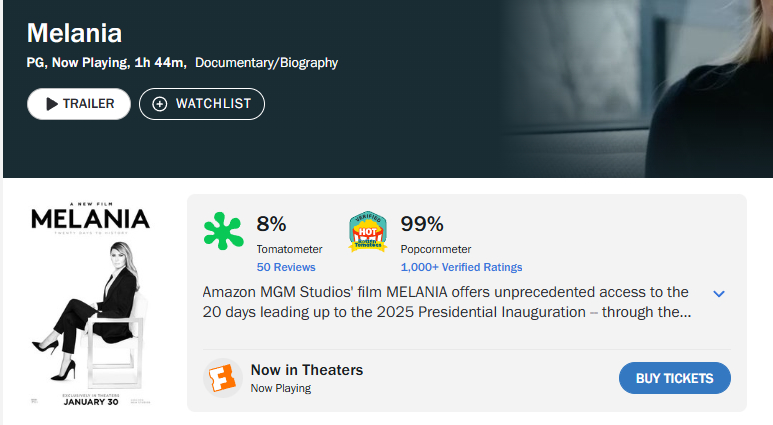Open the 1,000+ Verified Ratings link
Viewport: 773px width, 425px height.
pyautogui.click(x=461, y=267)
